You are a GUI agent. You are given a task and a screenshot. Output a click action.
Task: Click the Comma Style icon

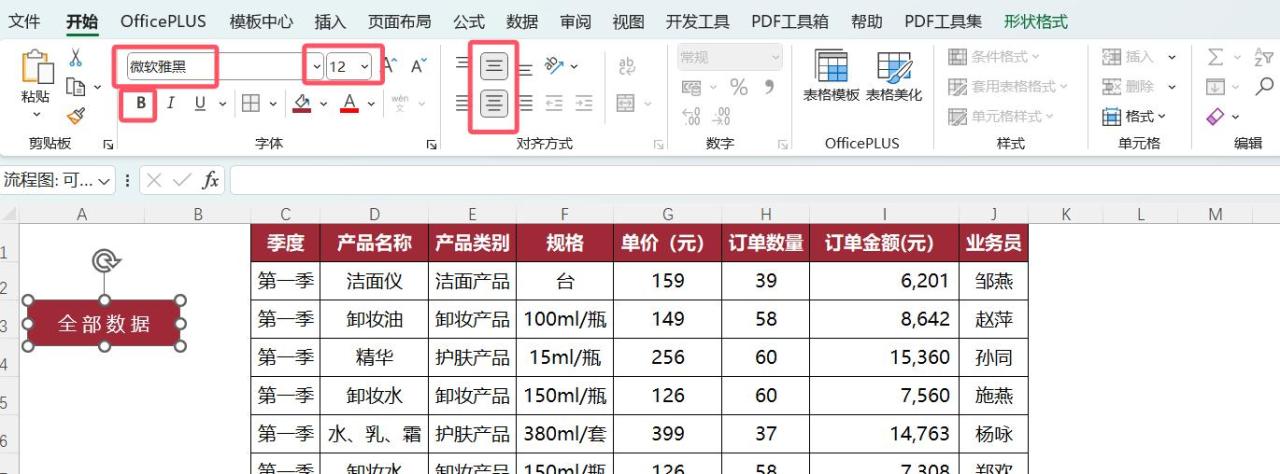click(x=769, y=87)
